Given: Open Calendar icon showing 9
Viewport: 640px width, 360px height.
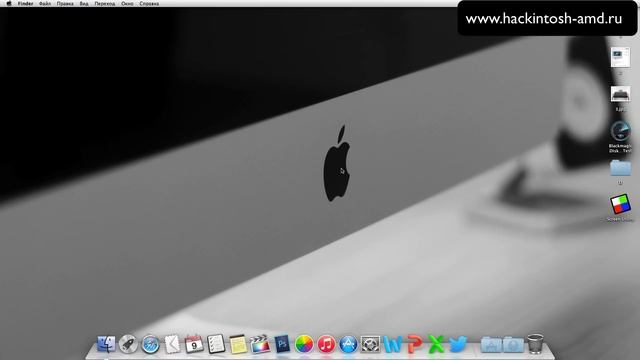Looking at the screenshot, I should (x=194, y=344).
